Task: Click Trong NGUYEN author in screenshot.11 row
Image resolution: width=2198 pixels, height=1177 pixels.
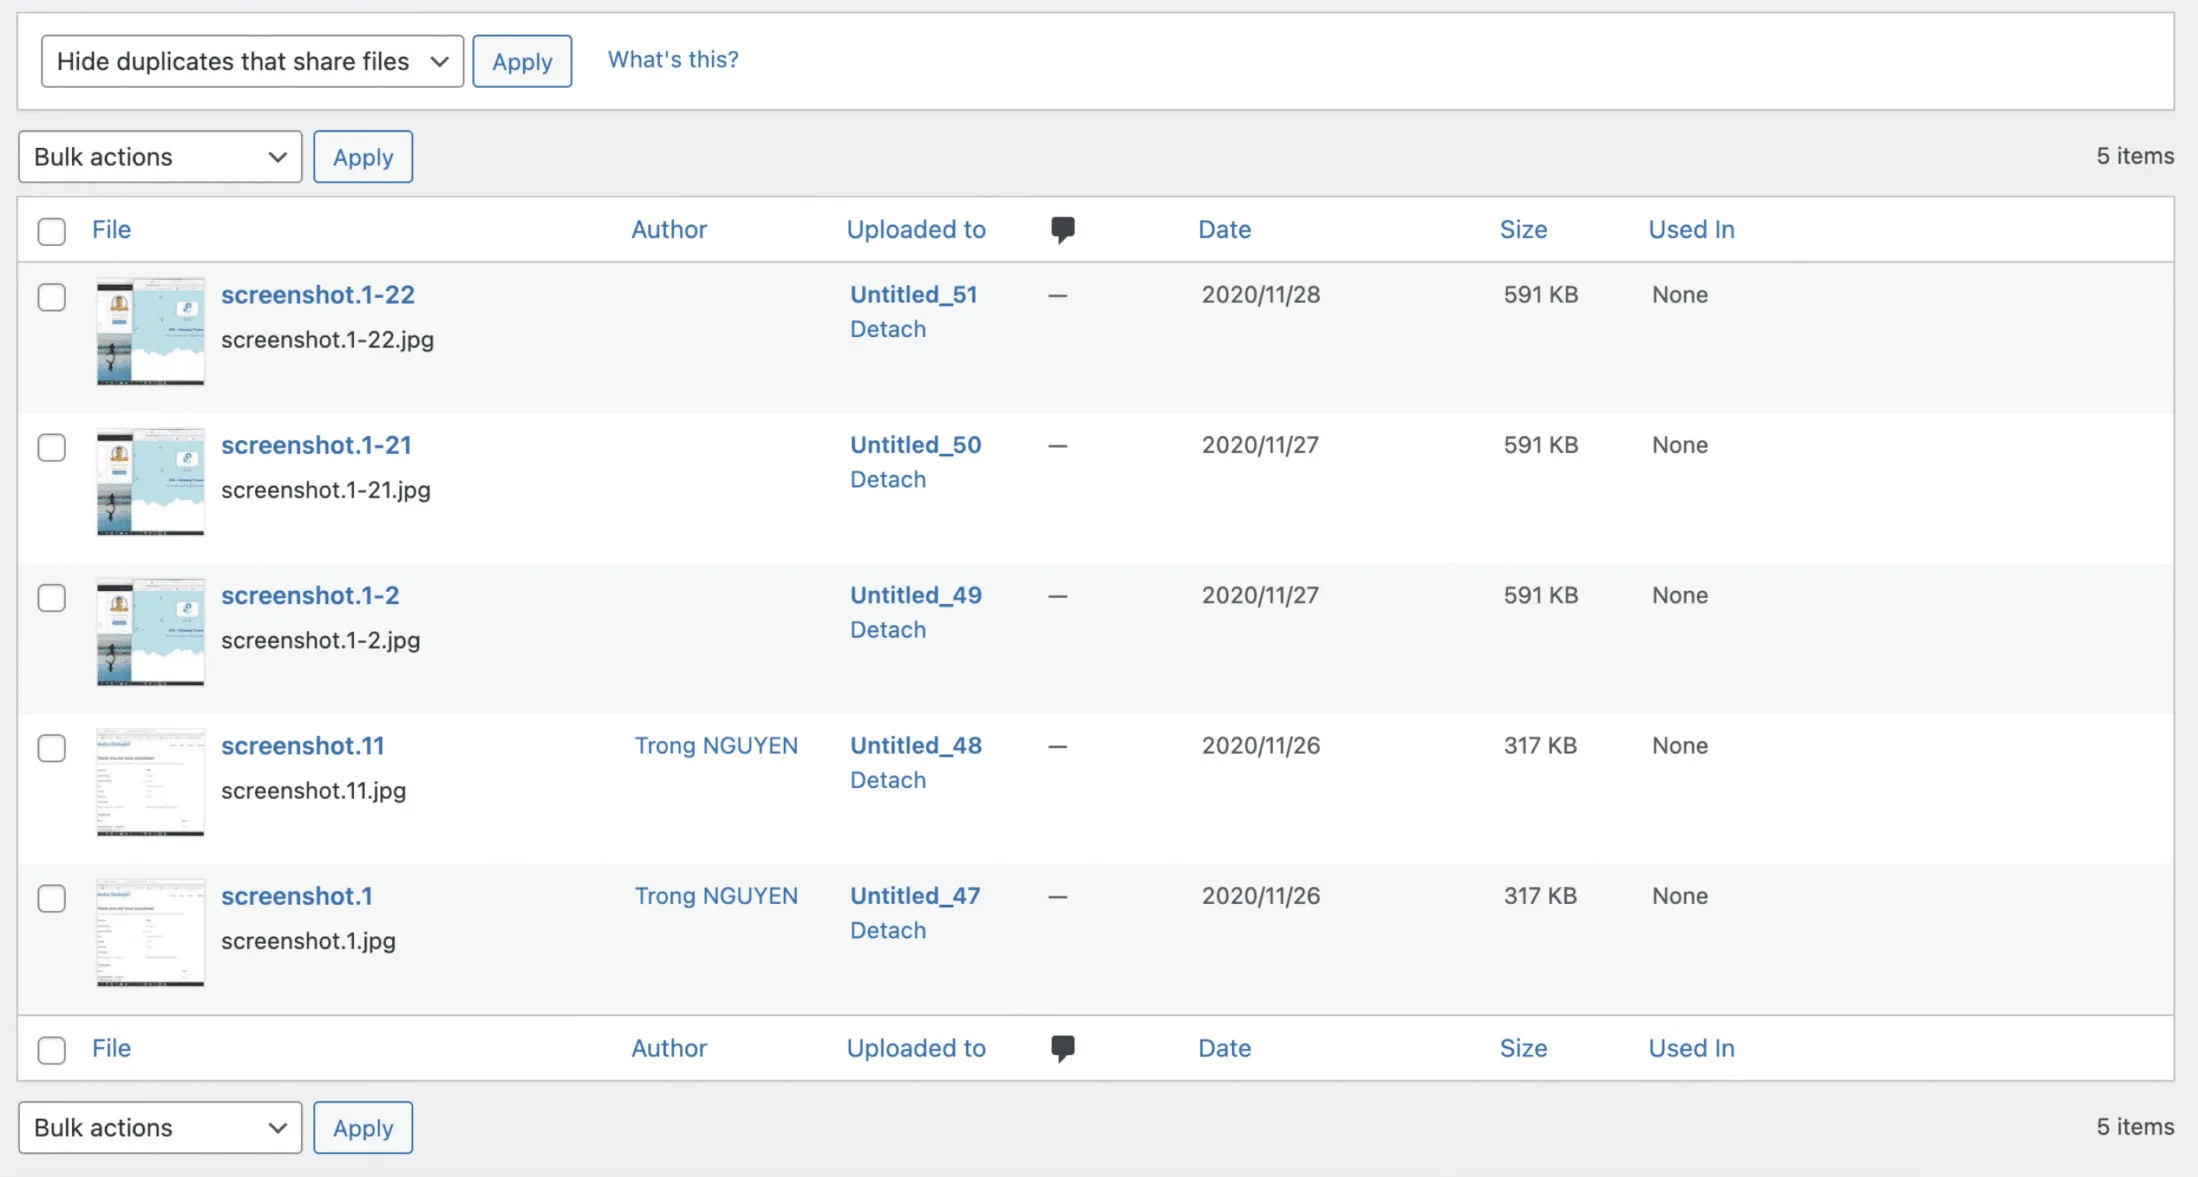Action: [x=716, y=746]
